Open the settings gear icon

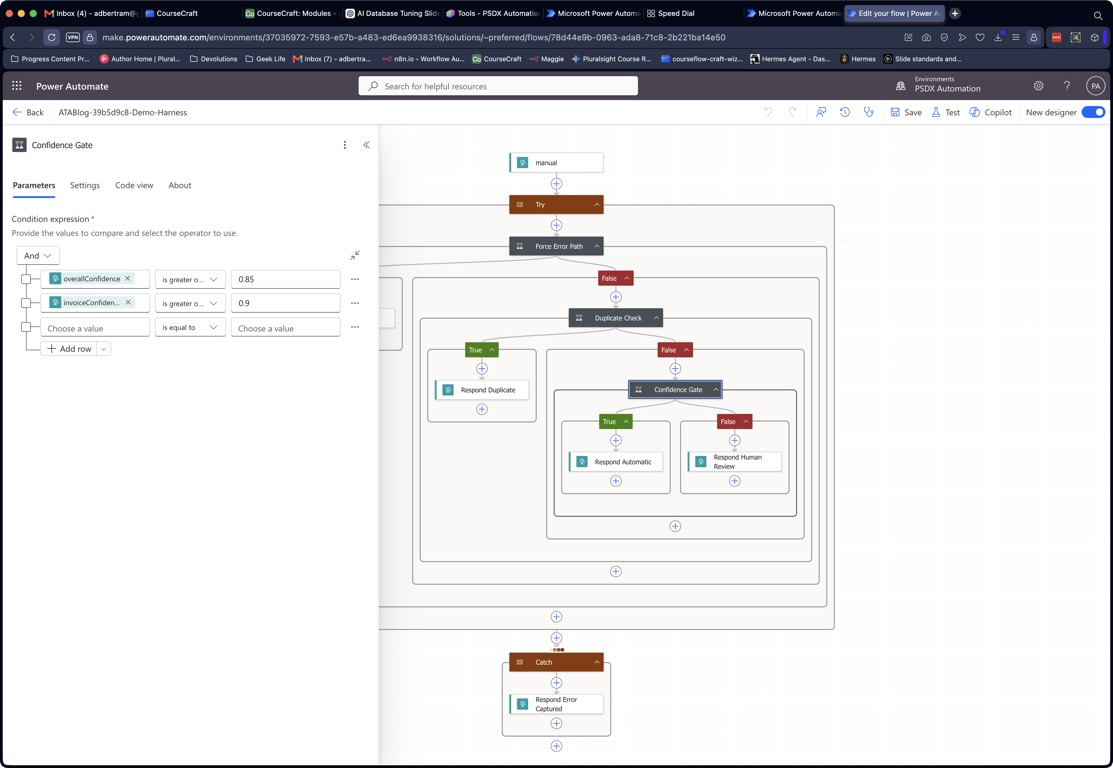pos(1038,86)
